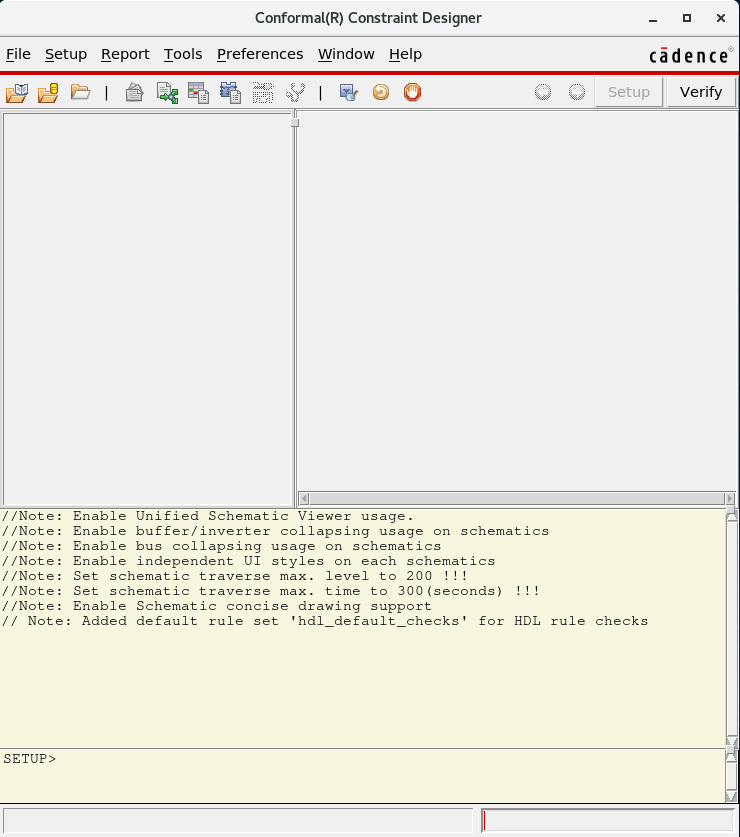Open the Help menu

(x=405, y=54)
